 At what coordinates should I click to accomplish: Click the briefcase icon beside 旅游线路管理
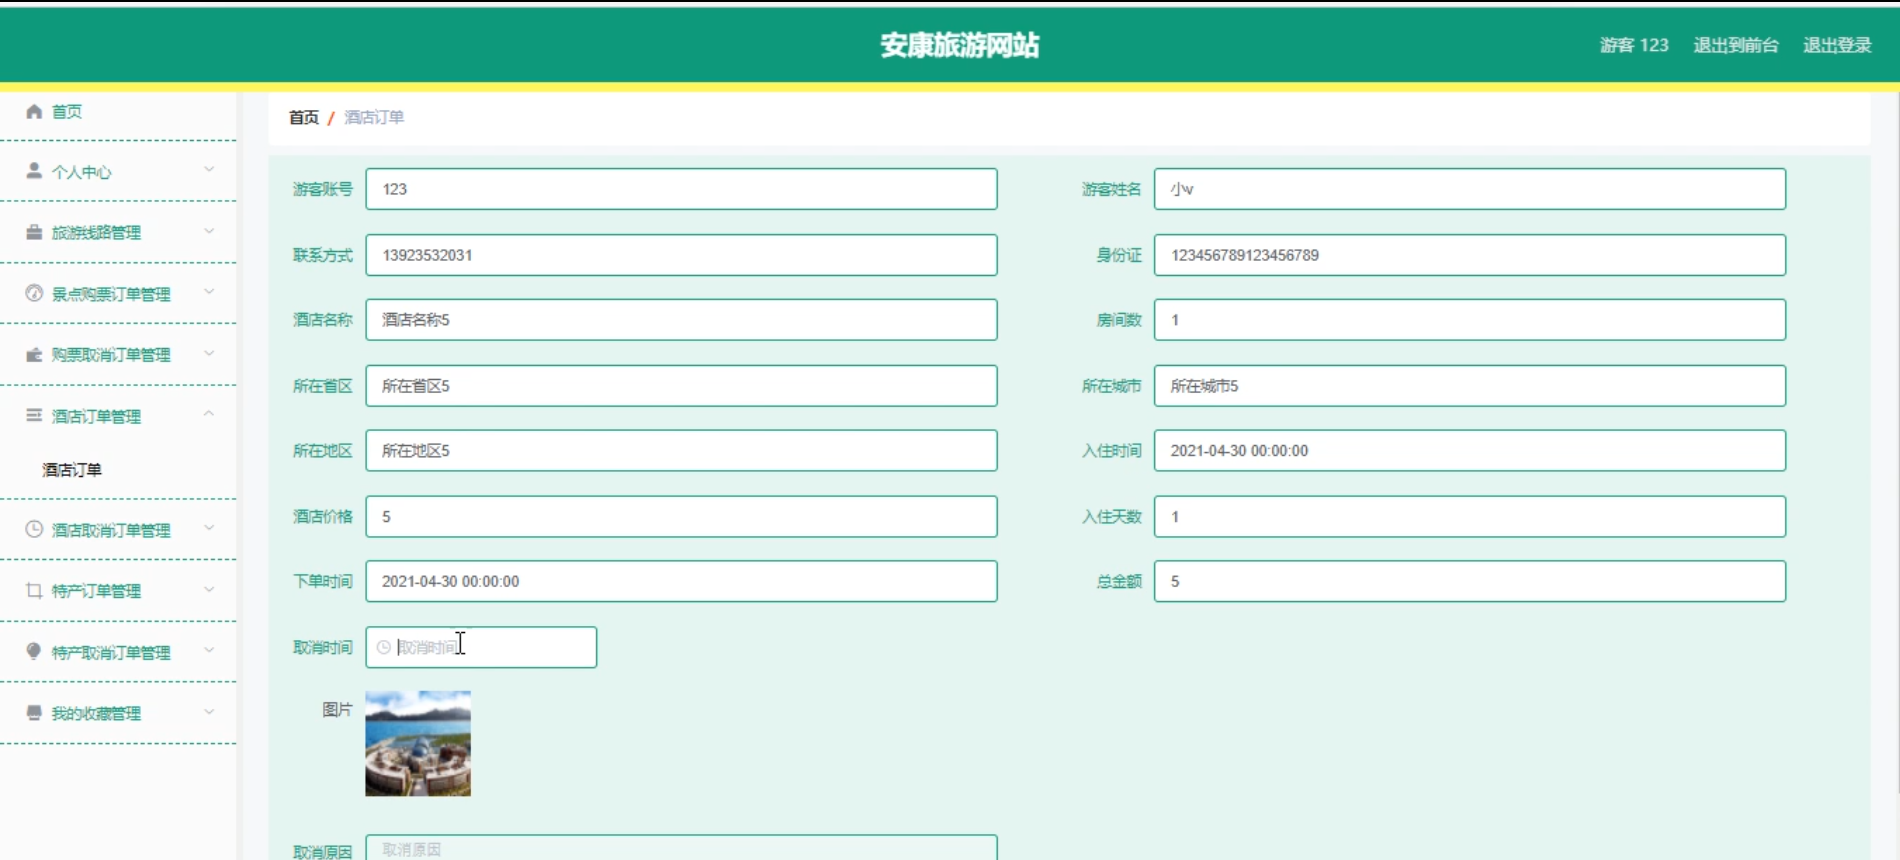pos(34,232)
